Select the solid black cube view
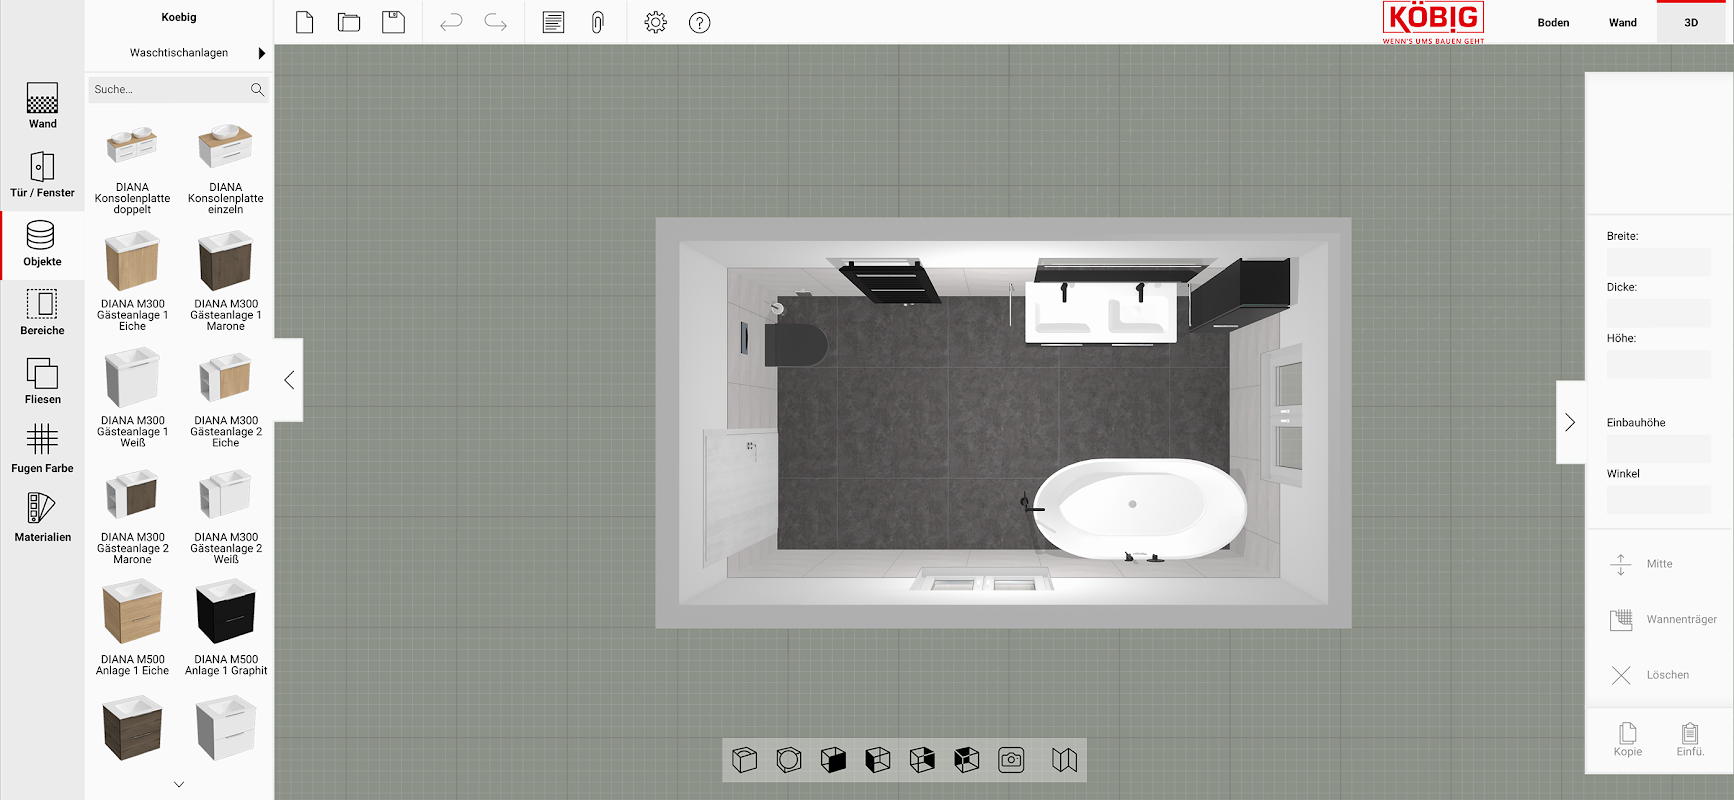 (x=833, y=760)
